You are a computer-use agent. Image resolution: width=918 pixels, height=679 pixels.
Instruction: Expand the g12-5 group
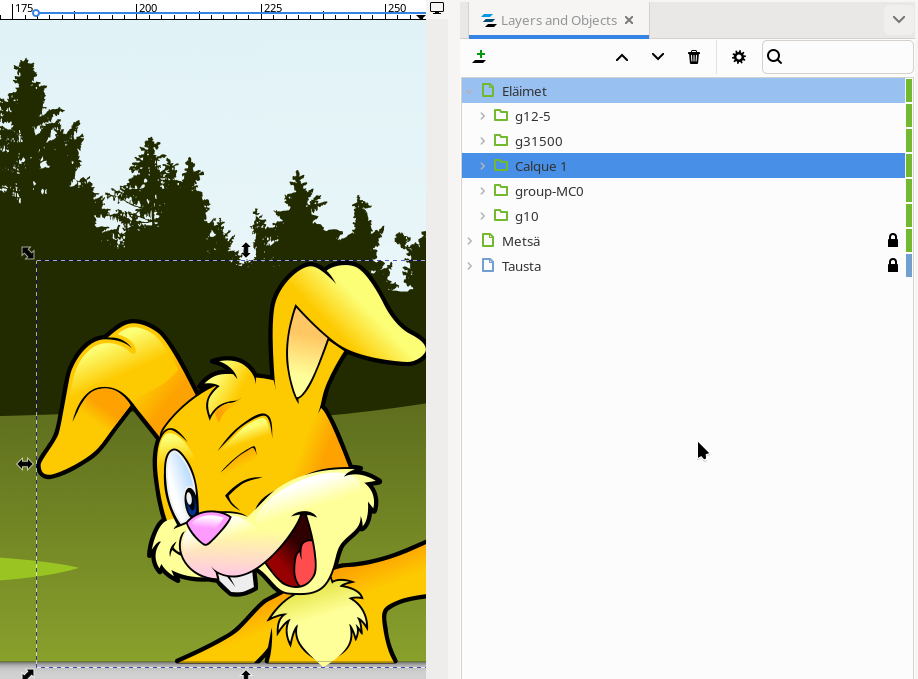tap(482, 116)
